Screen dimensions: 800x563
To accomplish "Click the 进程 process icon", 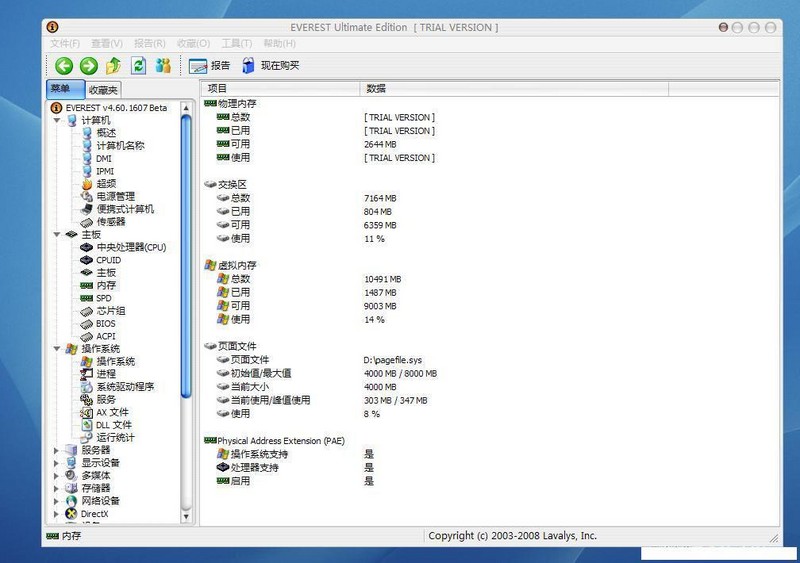I will [87, 374].
